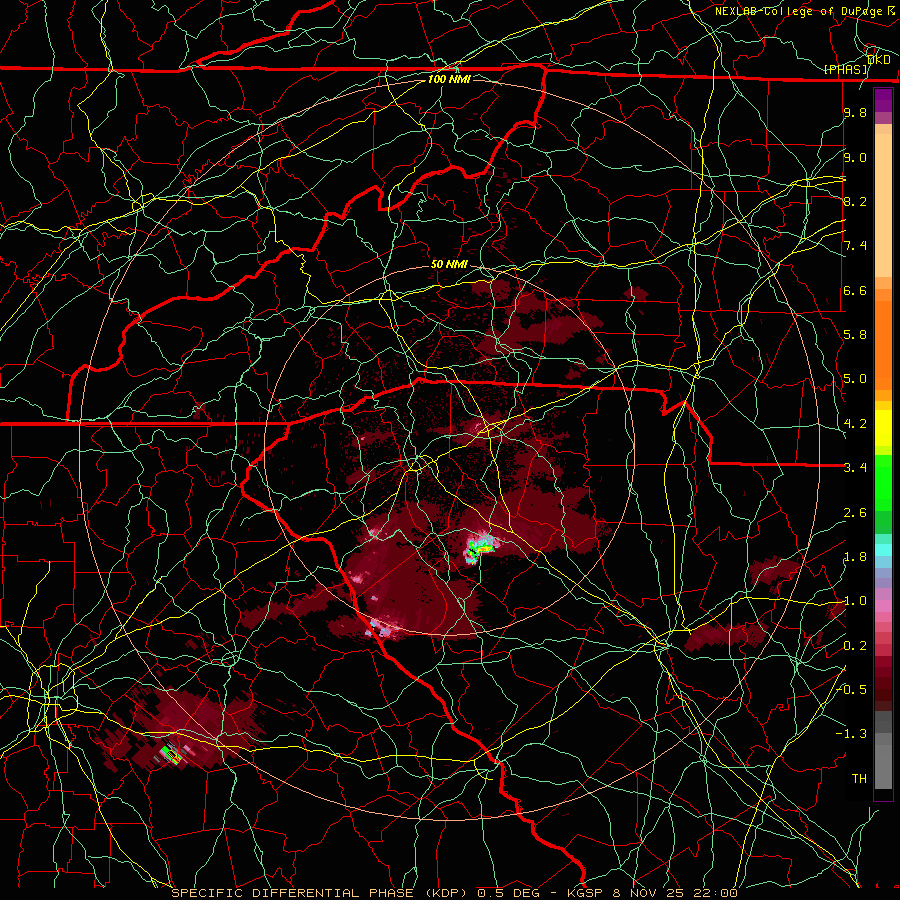Viewport: 900px width, 900px height.
Task: Pick the cyan segment of the color bar
Action: click(883, 550)
